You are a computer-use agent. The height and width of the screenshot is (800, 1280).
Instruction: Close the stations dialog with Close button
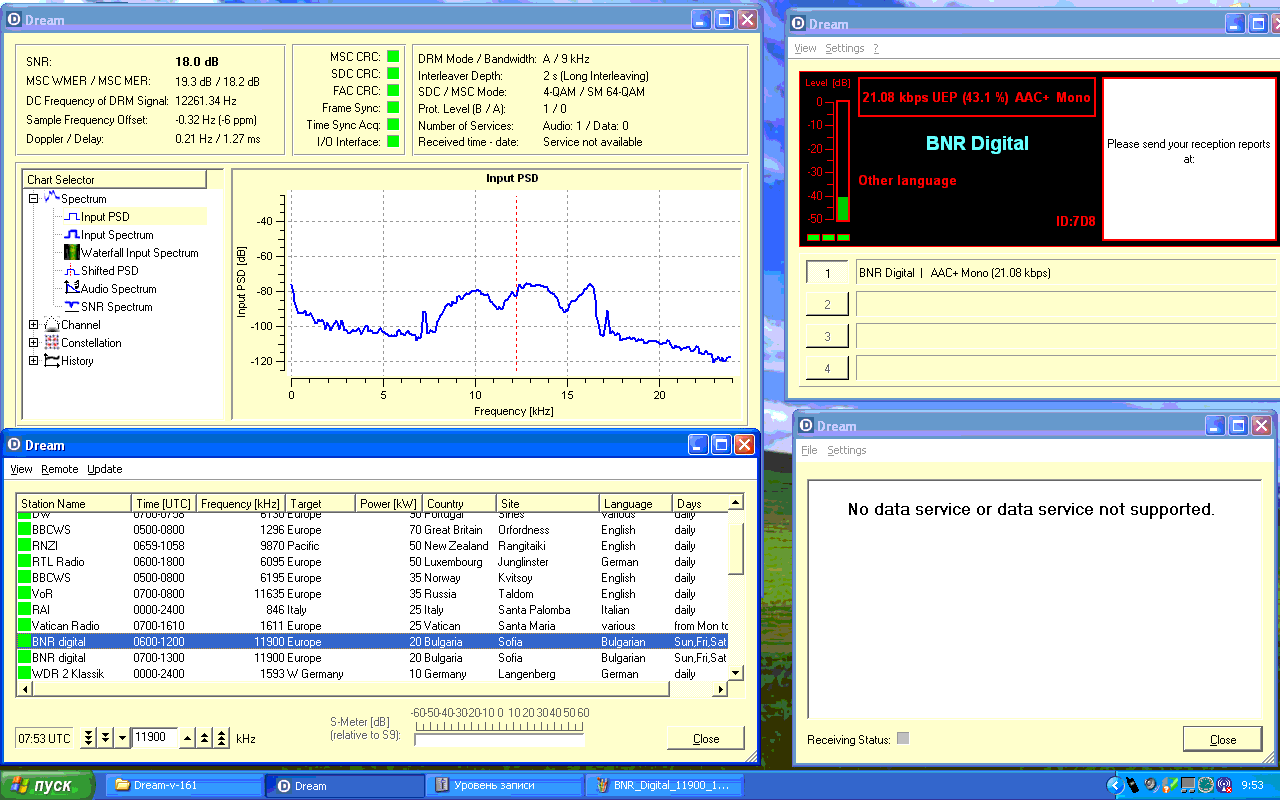coord(706,739)
